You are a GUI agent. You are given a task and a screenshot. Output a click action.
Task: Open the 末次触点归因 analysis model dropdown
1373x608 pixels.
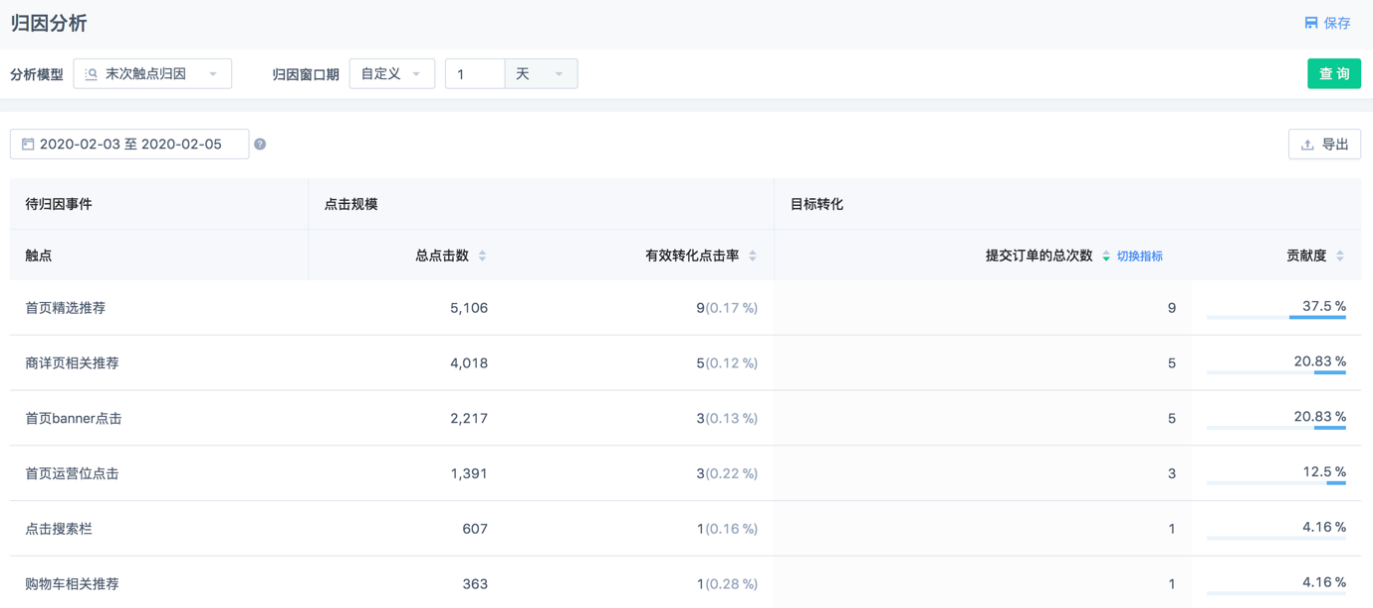click(152, 73)
